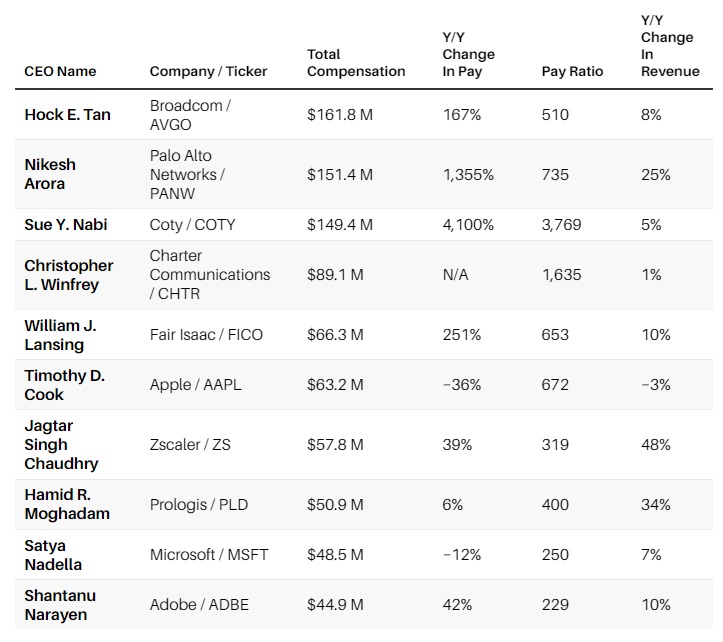Click the 48% revenue change value

tap(656, 444)
